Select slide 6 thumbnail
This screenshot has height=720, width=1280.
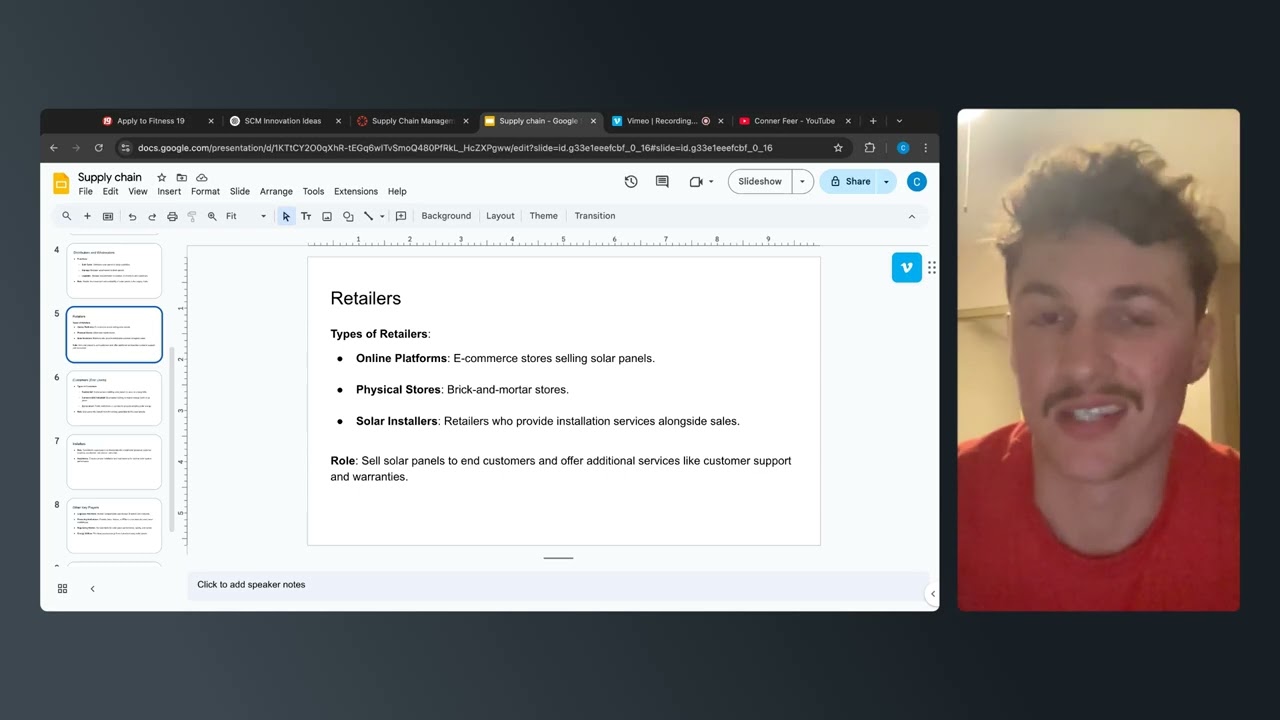tap(114, 398)
